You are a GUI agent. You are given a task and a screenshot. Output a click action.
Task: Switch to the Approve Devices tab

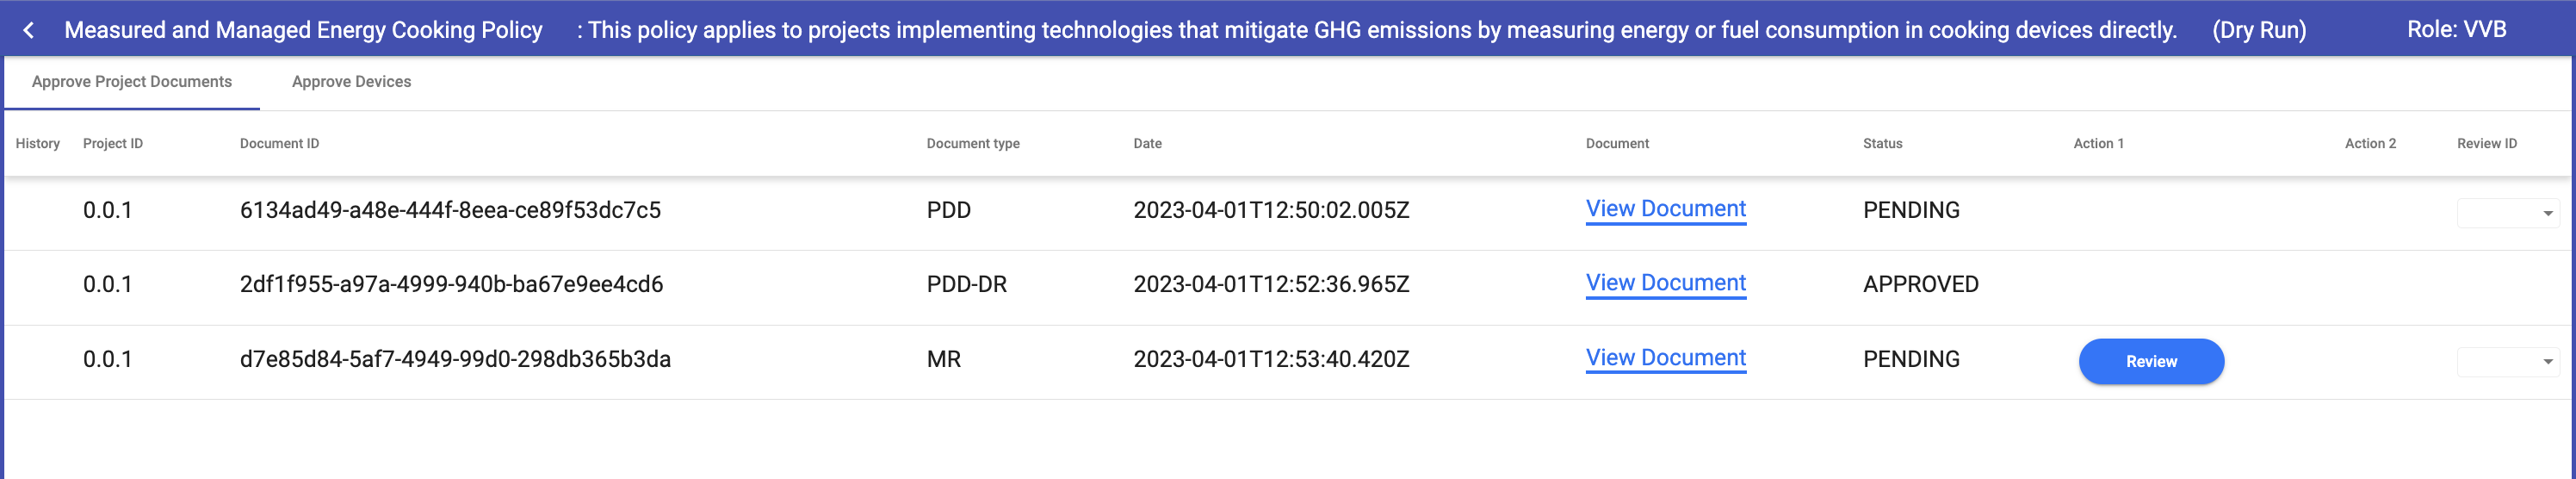pyautogui.click(x=351, y=82)
